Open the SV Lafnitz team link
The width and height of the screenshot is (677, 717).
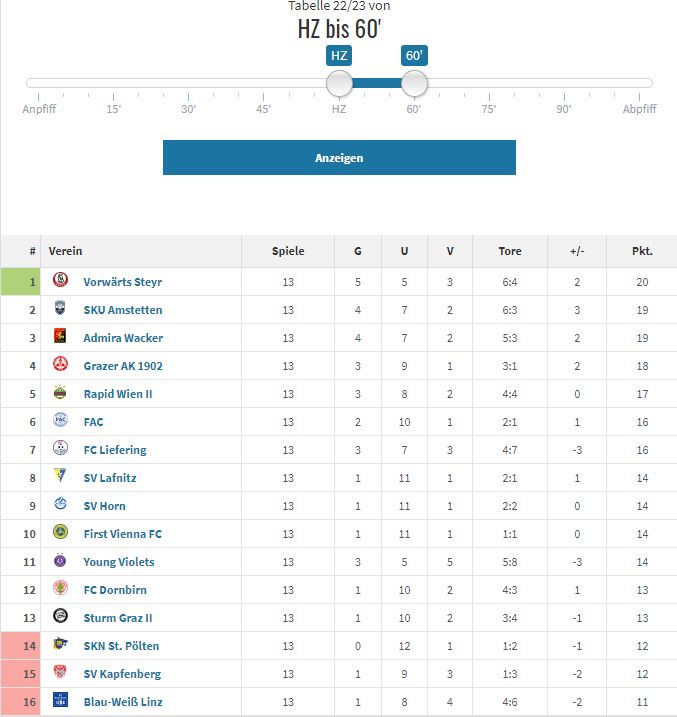(110, 478)
